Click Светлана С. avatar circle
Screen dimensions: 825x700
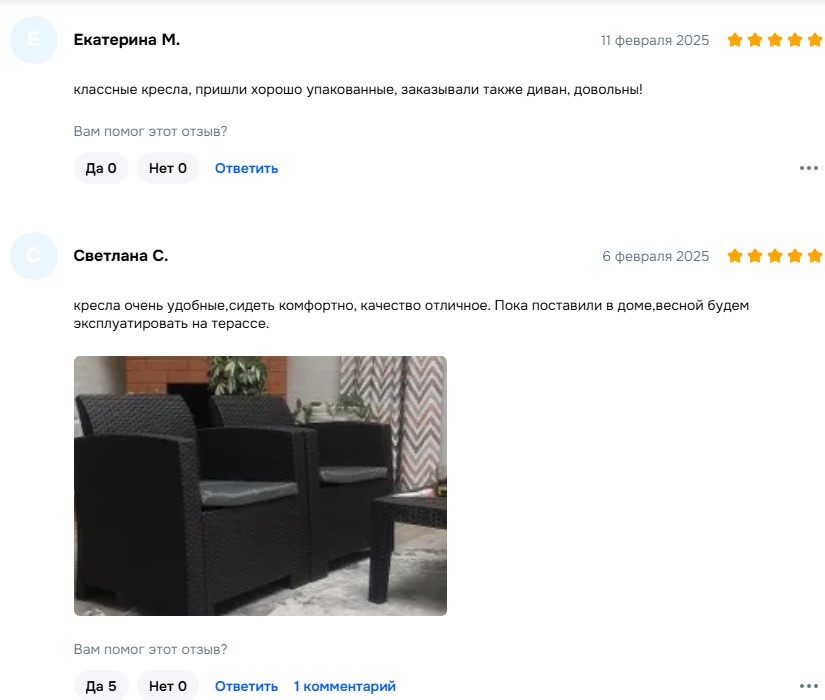coord(34,256)
